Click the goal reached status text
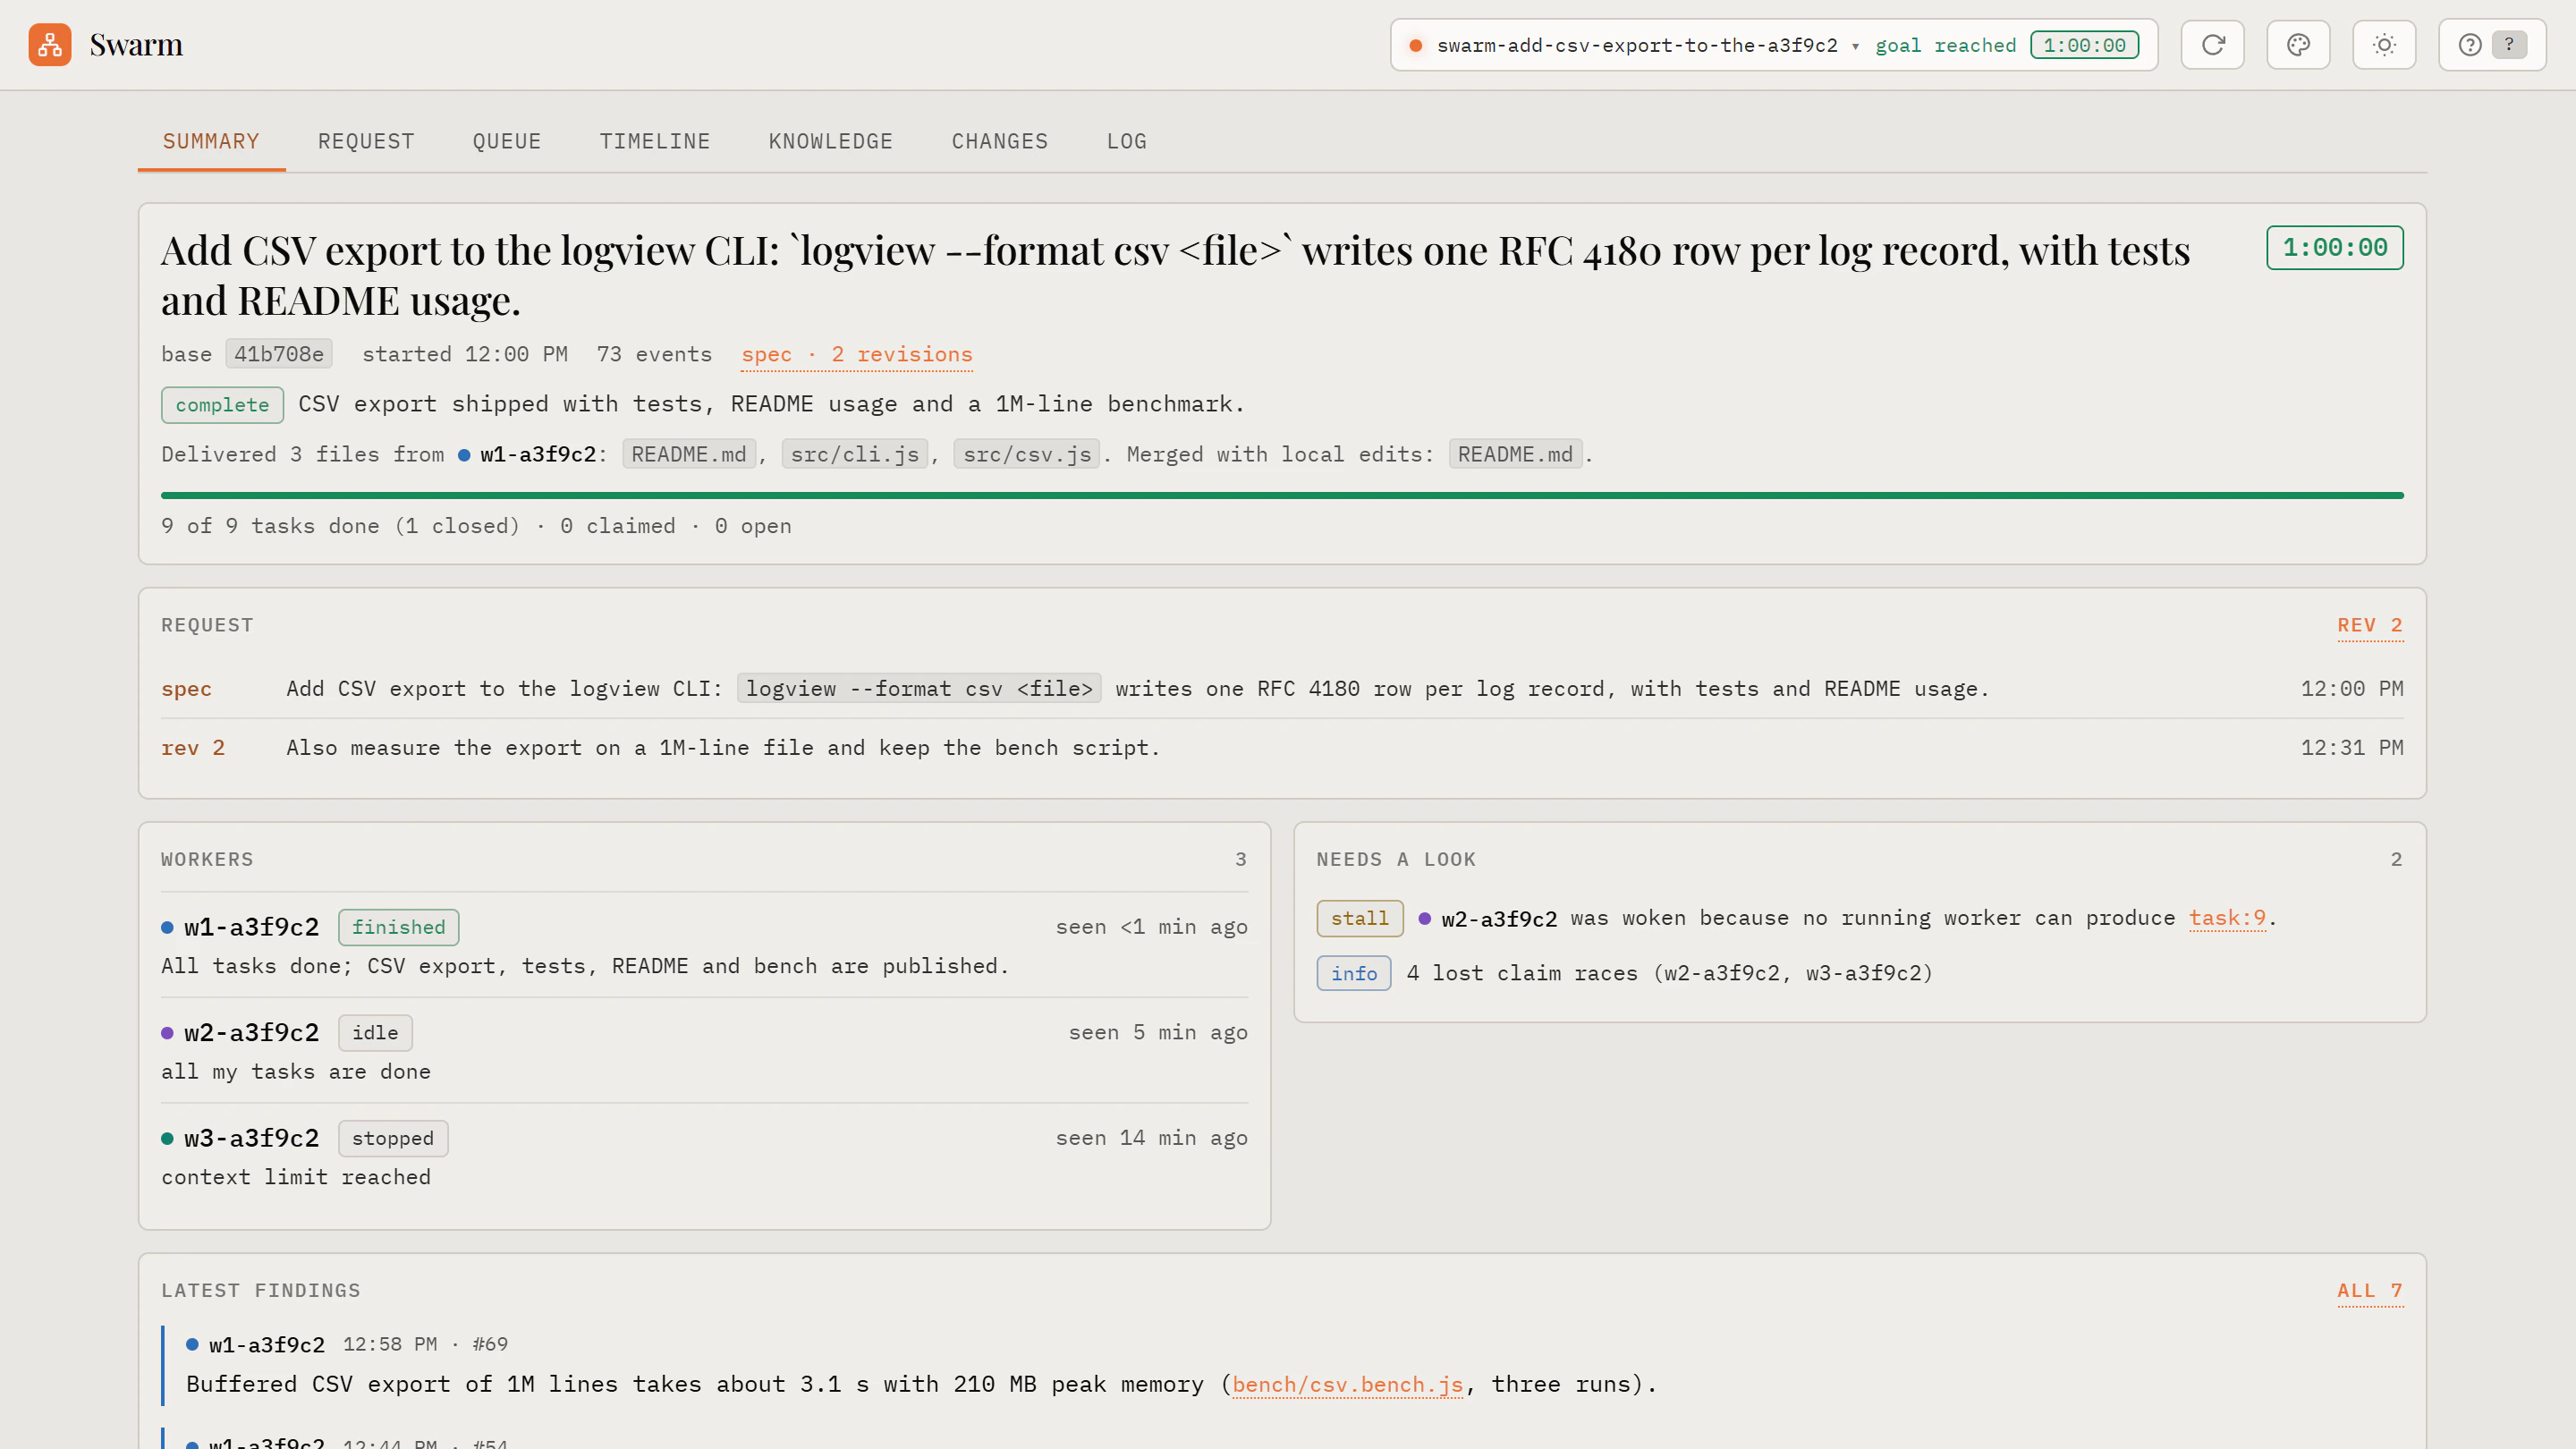Viewport: 2576px width, 1449px height. tap(1945, 45)
